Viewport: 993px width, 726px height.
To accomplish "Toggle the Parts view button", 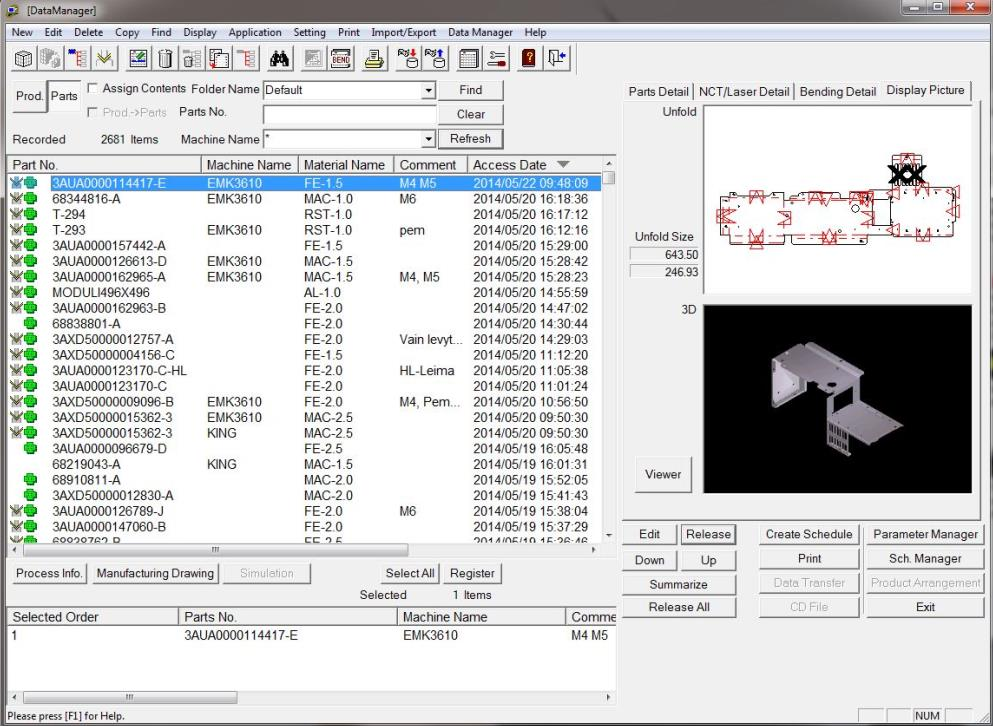I will 64,96.
